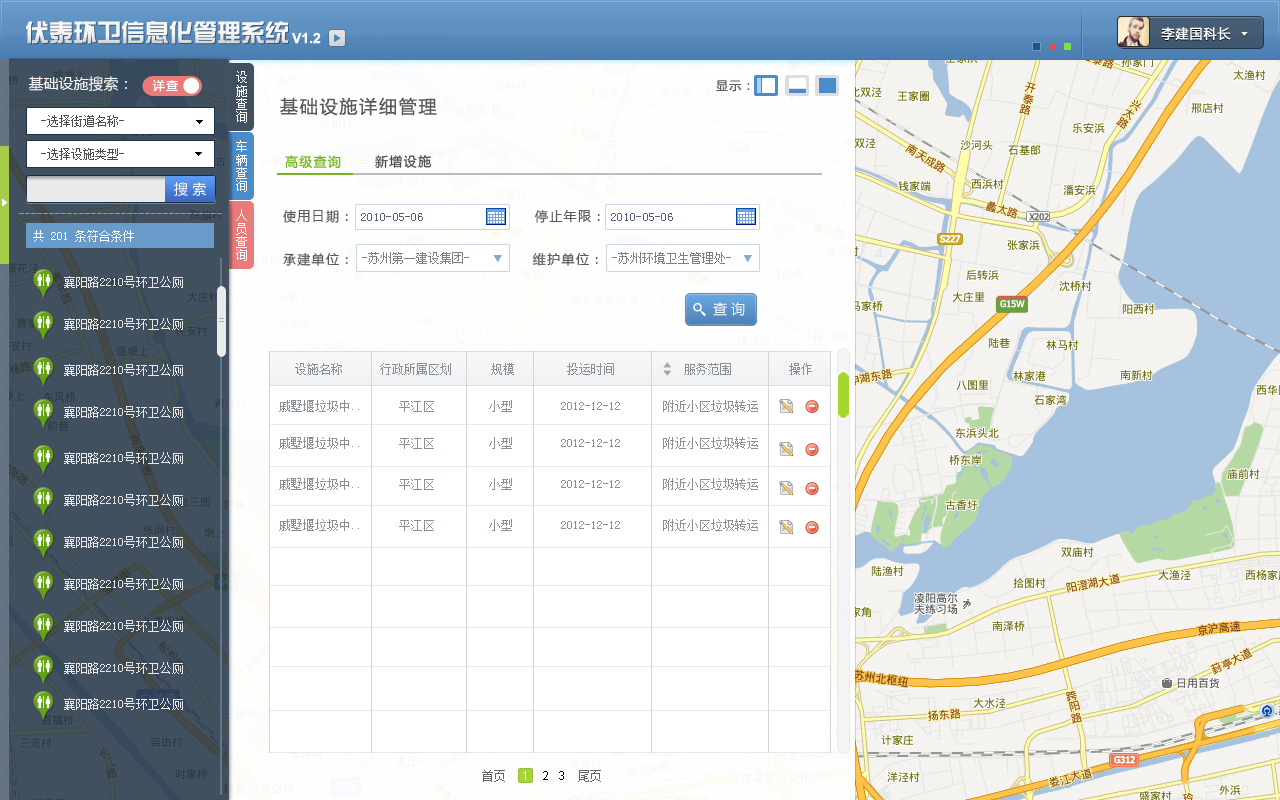Click the 查询 query button
The image size is (1280, 800).
[721, 310]
